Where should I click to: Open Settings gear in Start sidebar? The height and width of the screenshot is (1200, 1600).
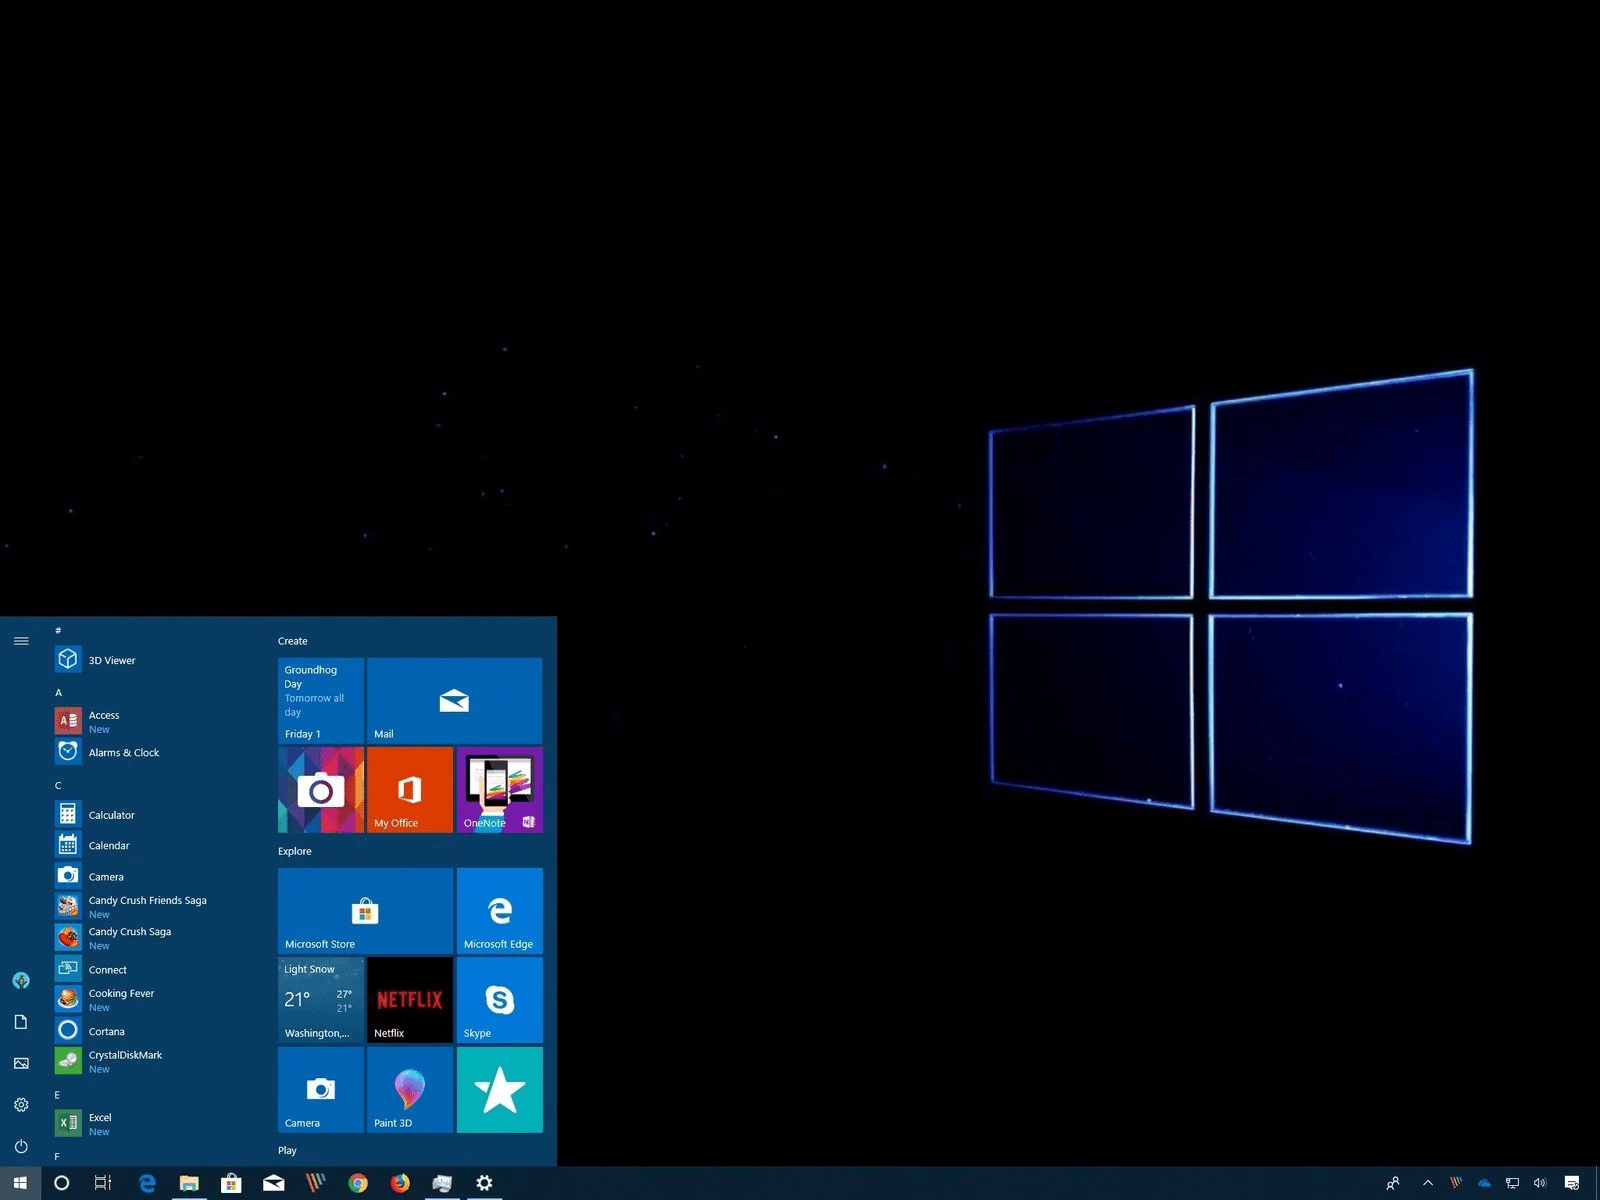coord(21,1105)
